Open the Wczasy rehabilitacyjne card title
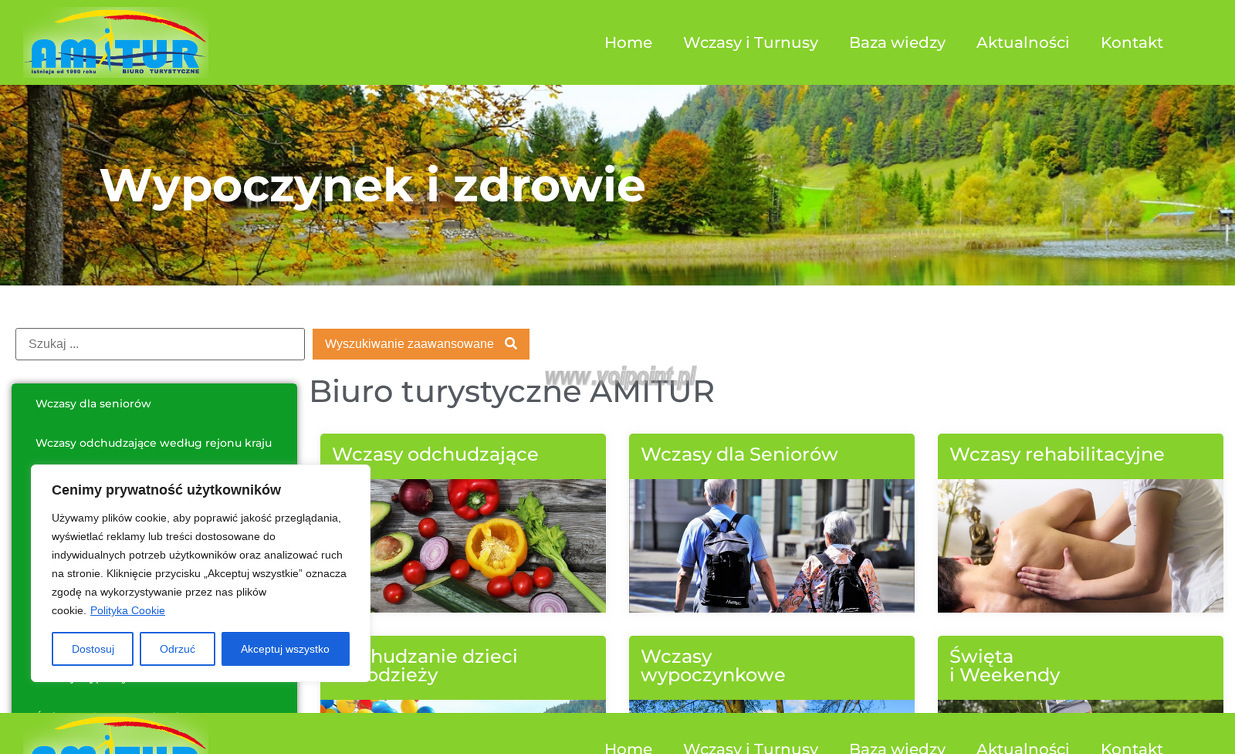Screen dimensions: 1235x754 [1057, 455]
